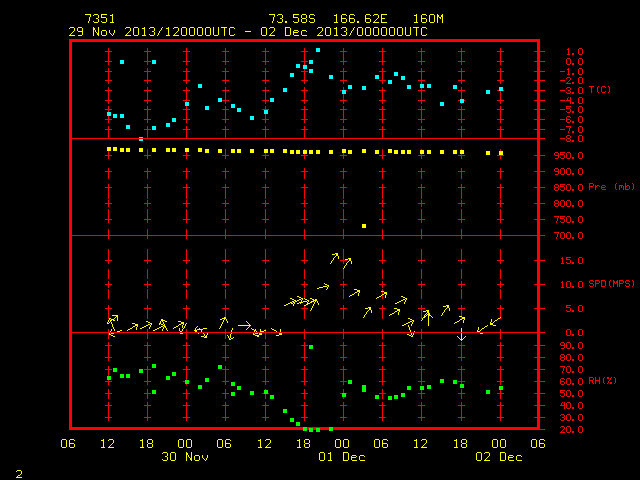
Task: Click the lone green humidity point near 90%
Action: (x=311, y=347)
